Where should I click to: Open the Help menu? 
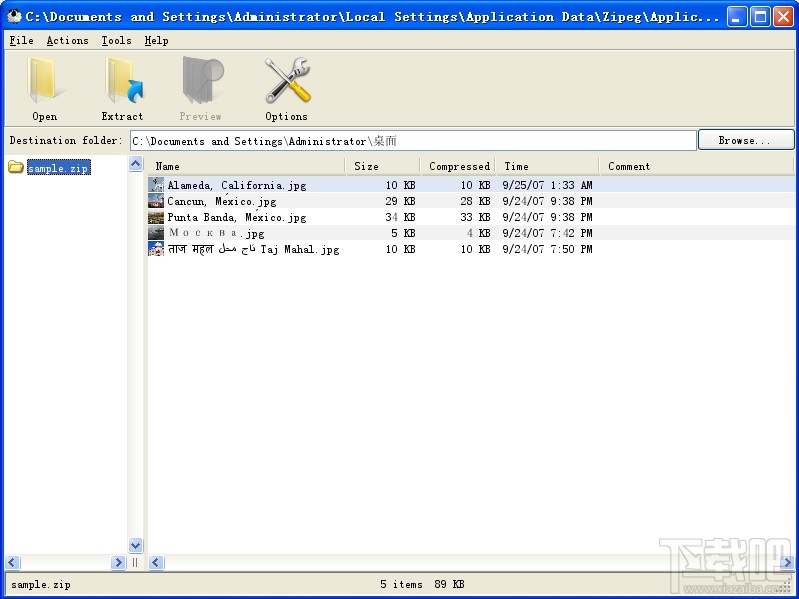156,40
